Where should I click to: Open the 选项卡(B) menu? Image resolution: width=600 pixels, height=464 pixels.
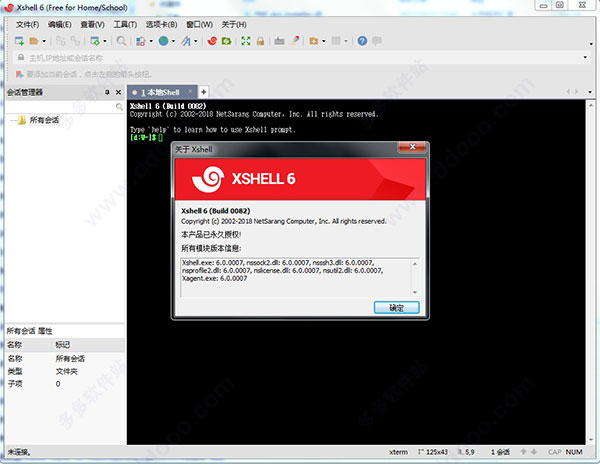pos(161,24)
